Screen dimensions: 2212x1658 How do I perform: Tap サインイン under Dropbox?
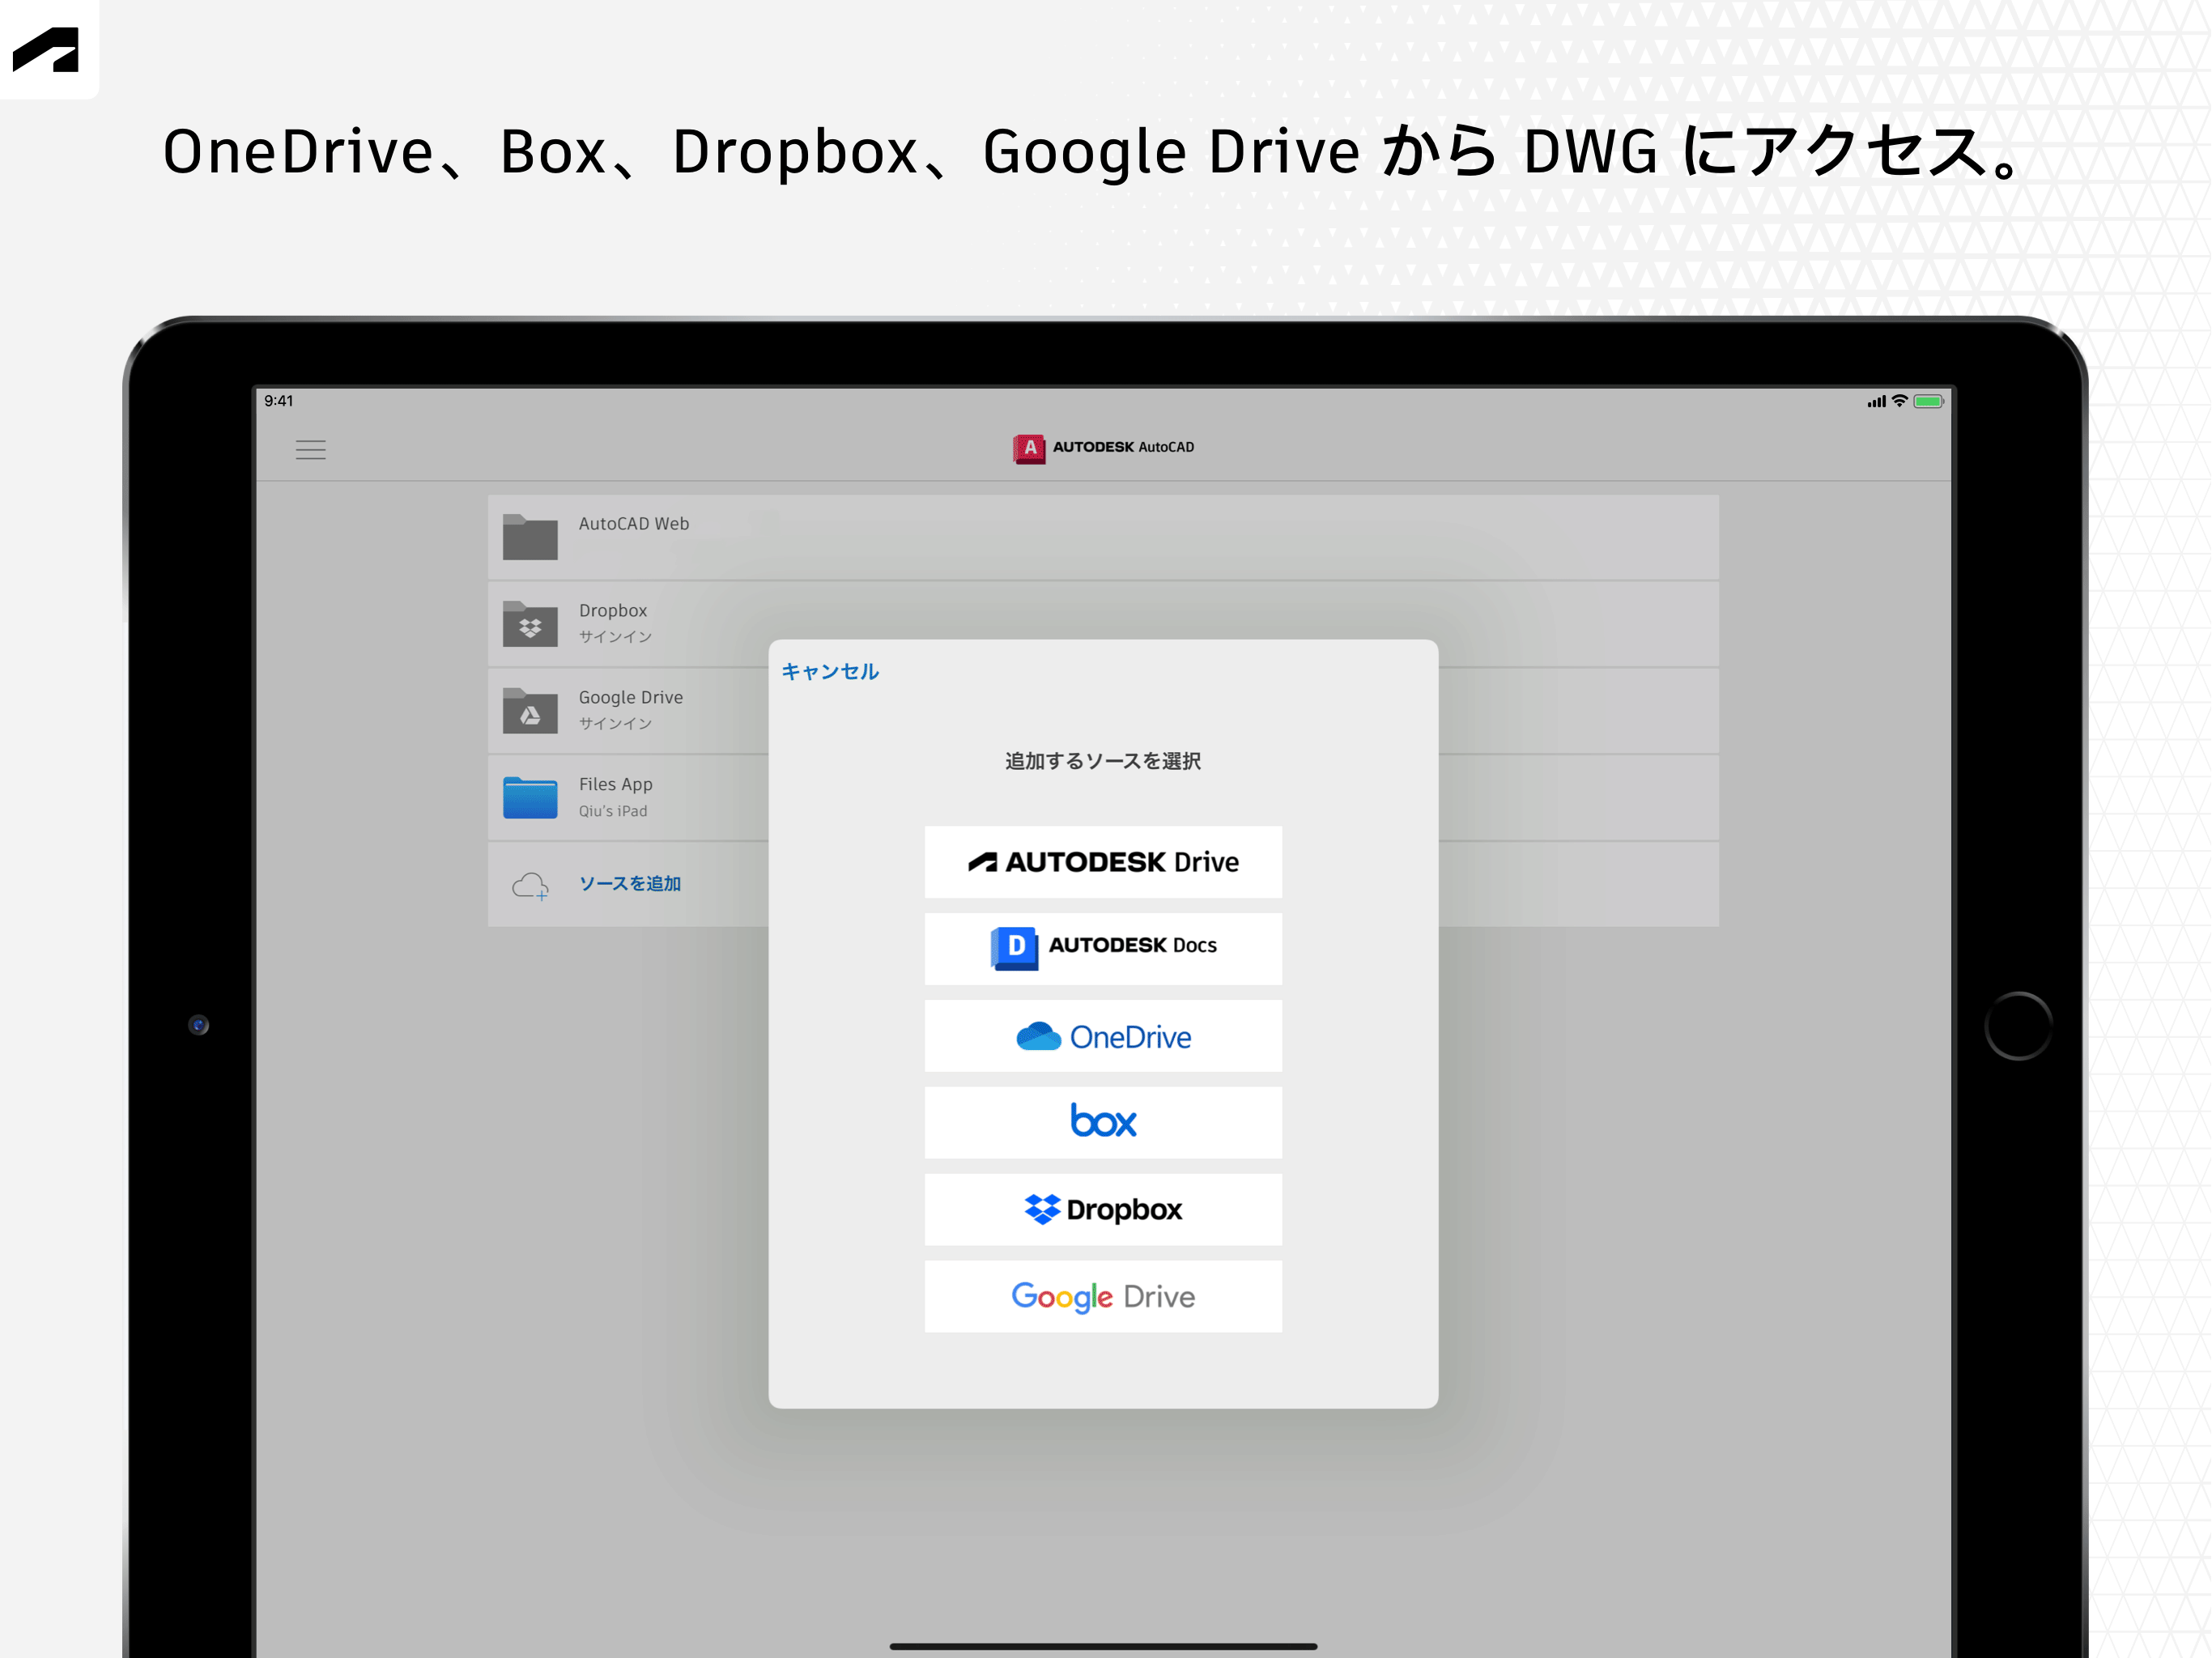(615, 637)
